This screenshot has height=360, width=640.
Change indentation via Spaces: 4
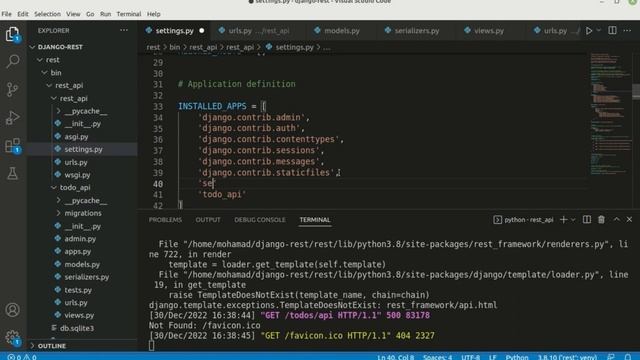click(438, 357)
